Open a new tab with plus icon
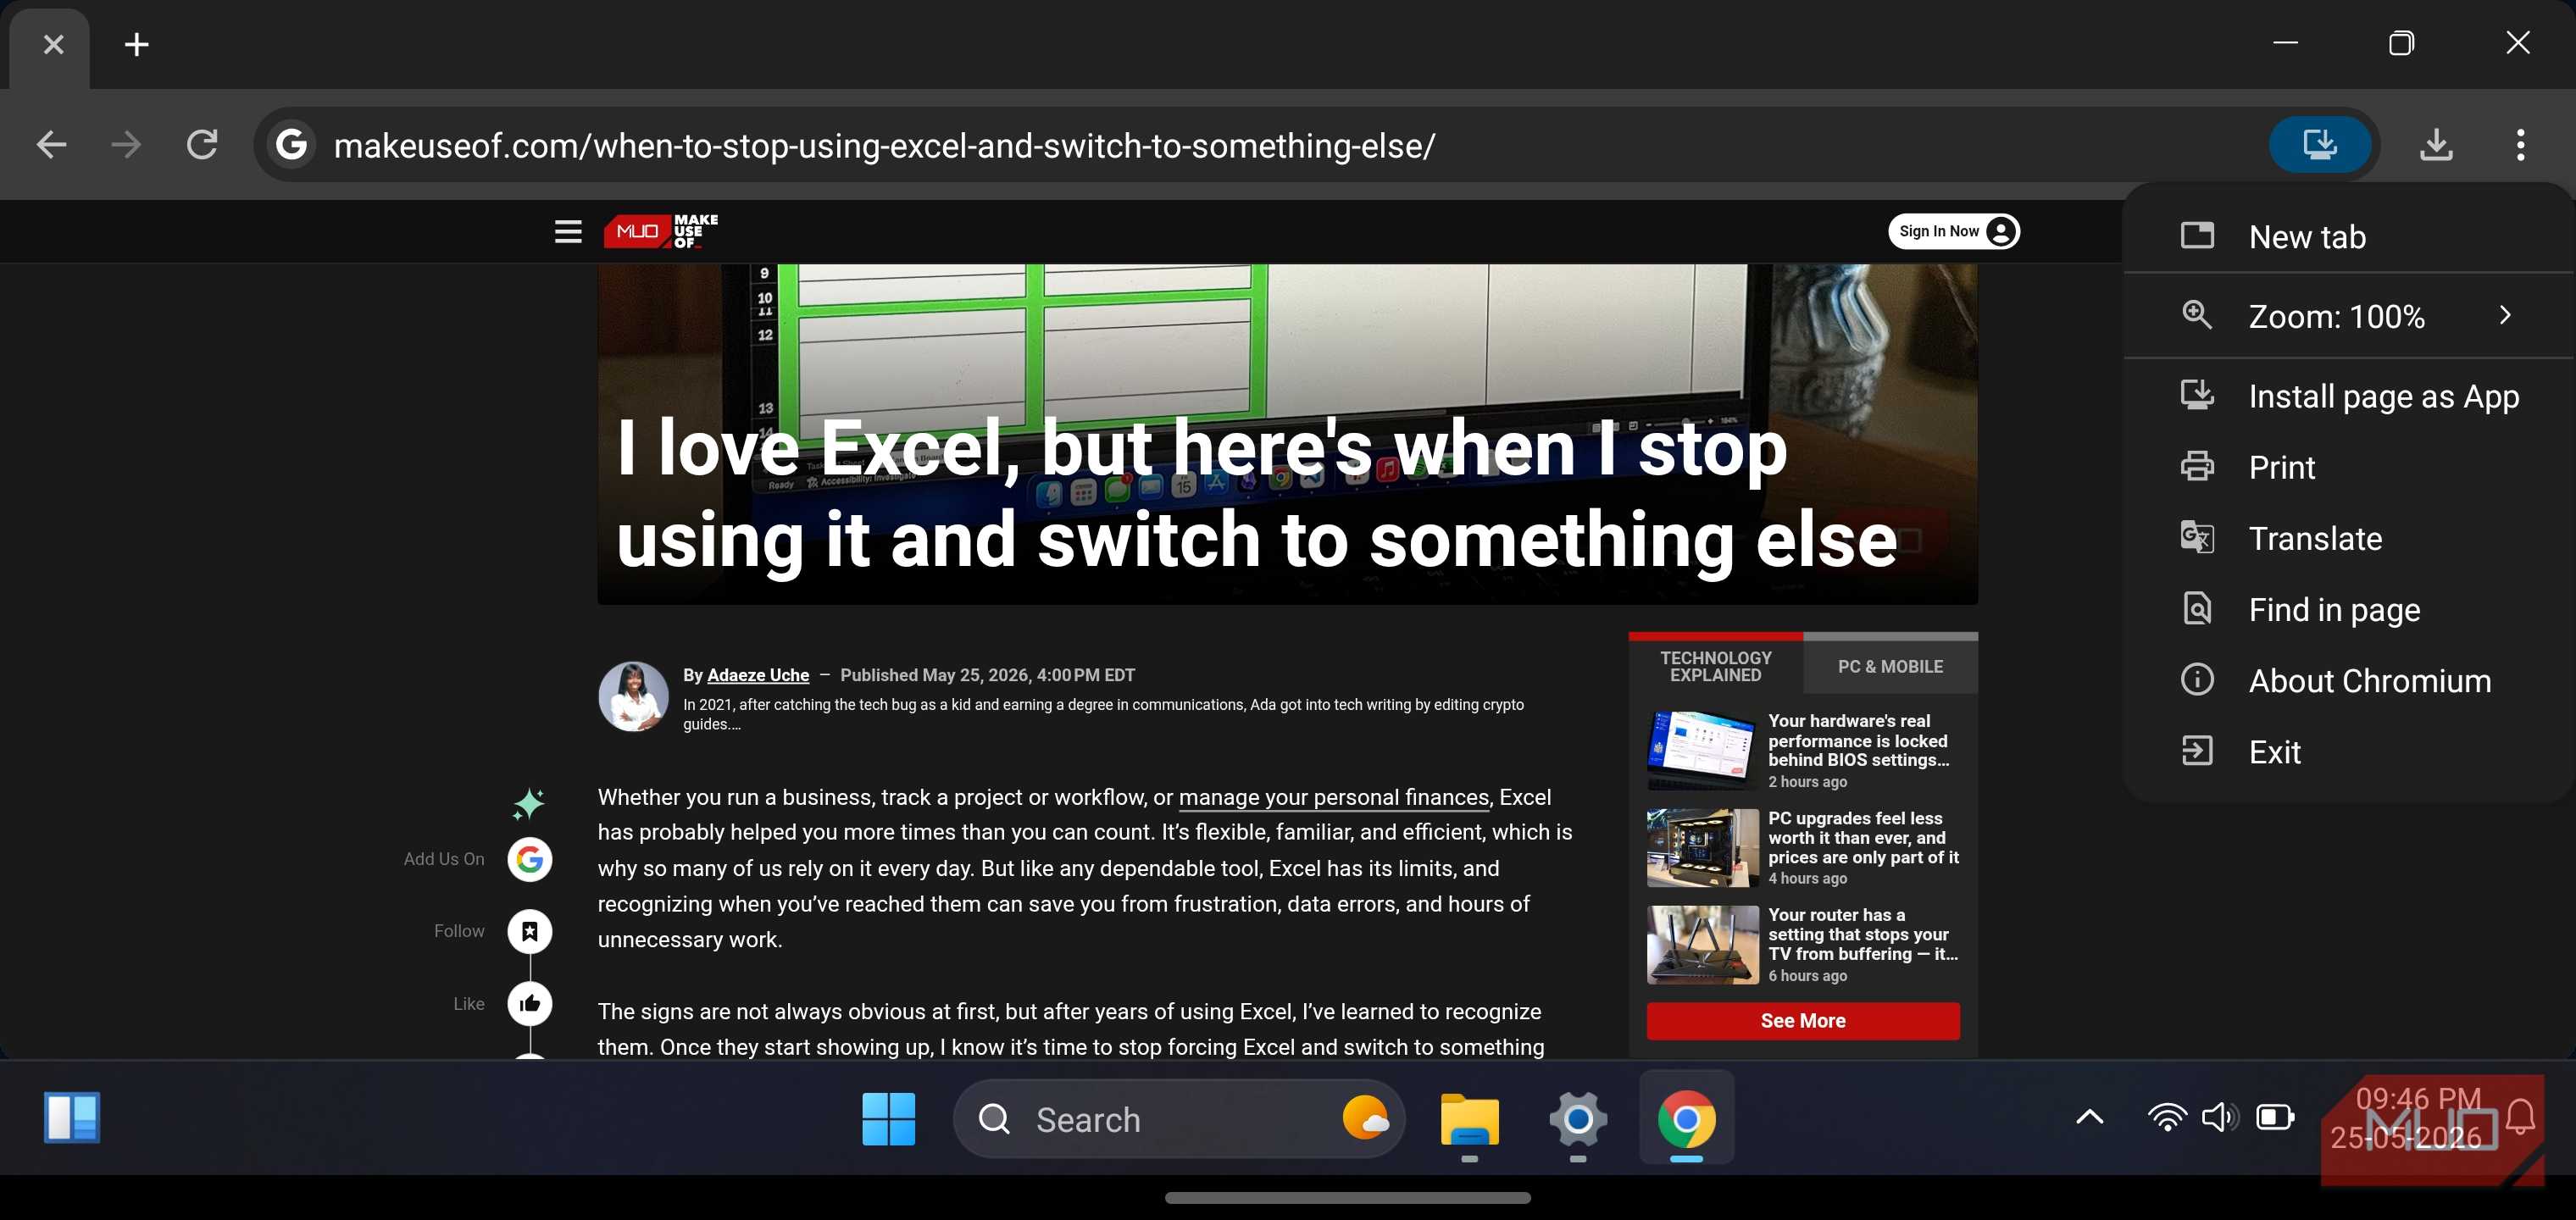Screen dimensions: 2576x1220 pyautogui.click(x=137, y=44)
